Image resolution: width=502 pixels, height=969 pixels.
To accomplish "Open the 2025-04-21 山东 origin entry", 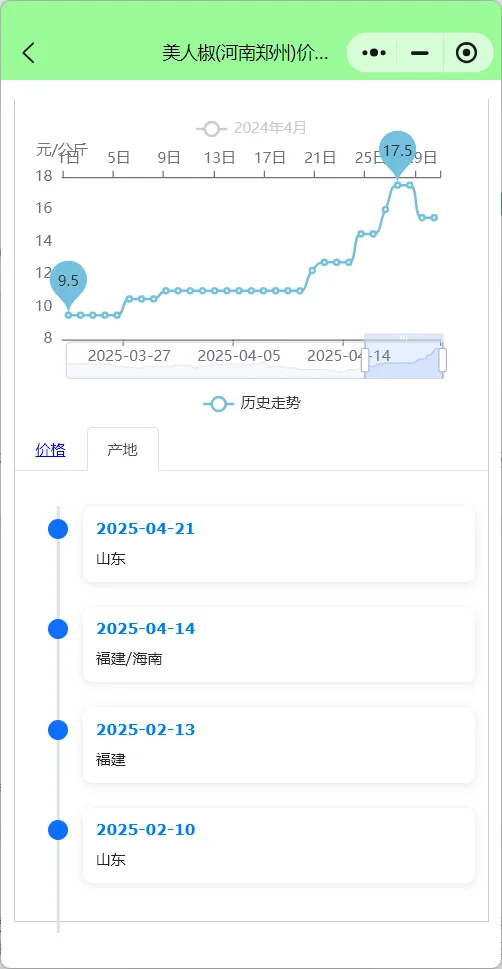I will tap(279, 544).
